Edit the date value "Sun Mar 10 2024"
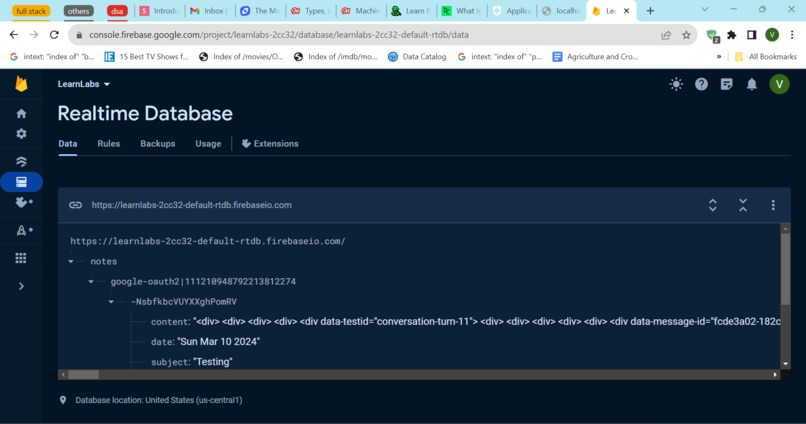Screen dimensions: 806x424 218,342
